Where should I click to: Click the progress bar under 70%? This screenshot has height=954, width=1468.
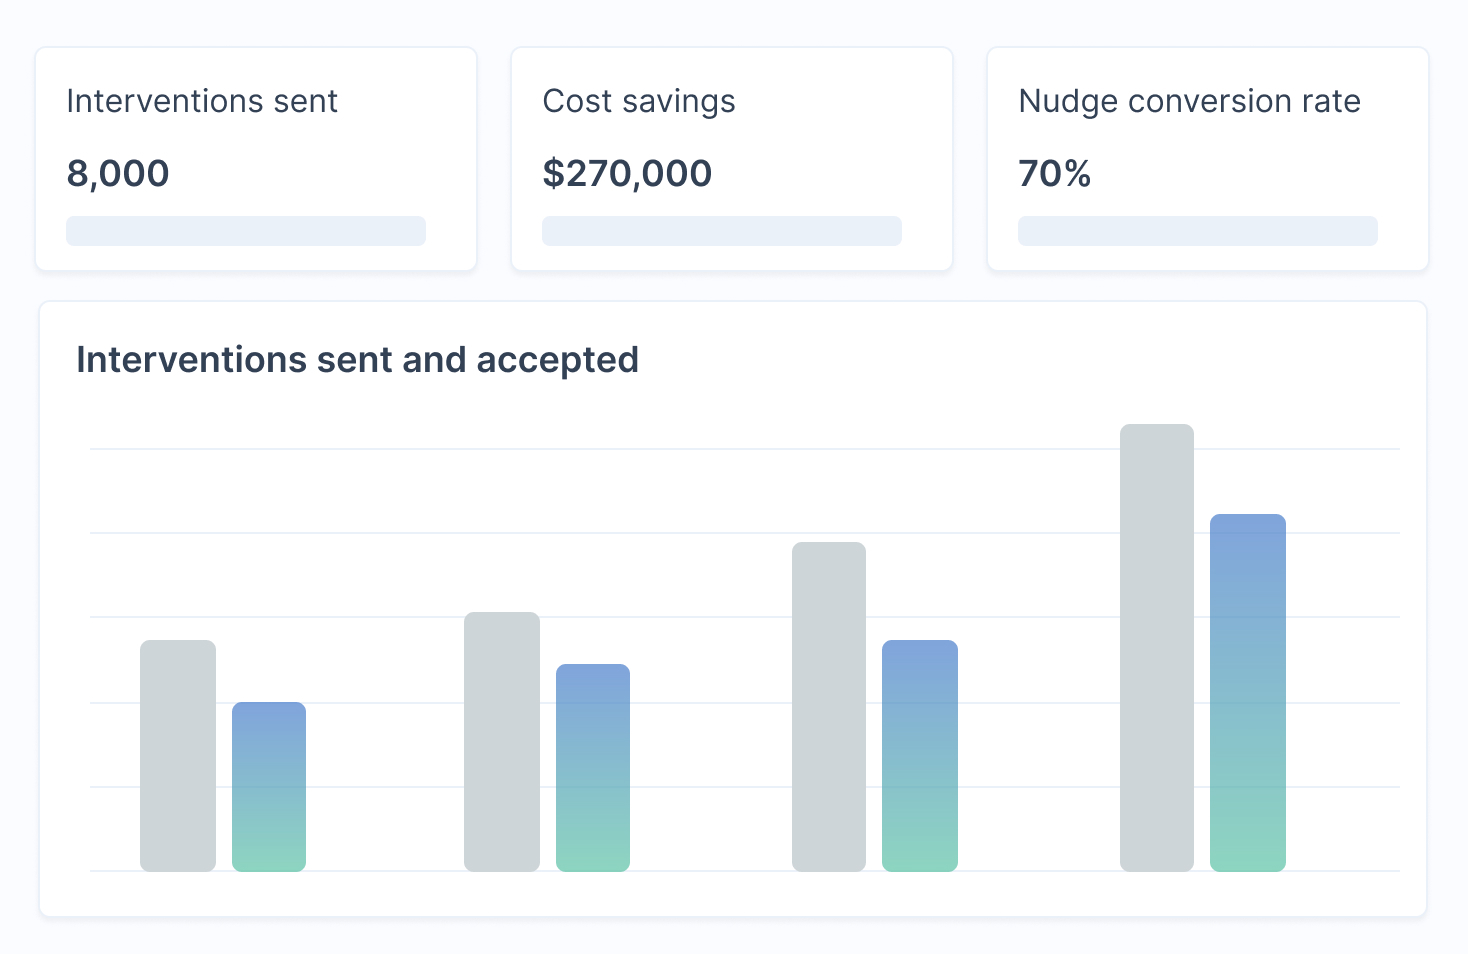tap(1198, 231)
